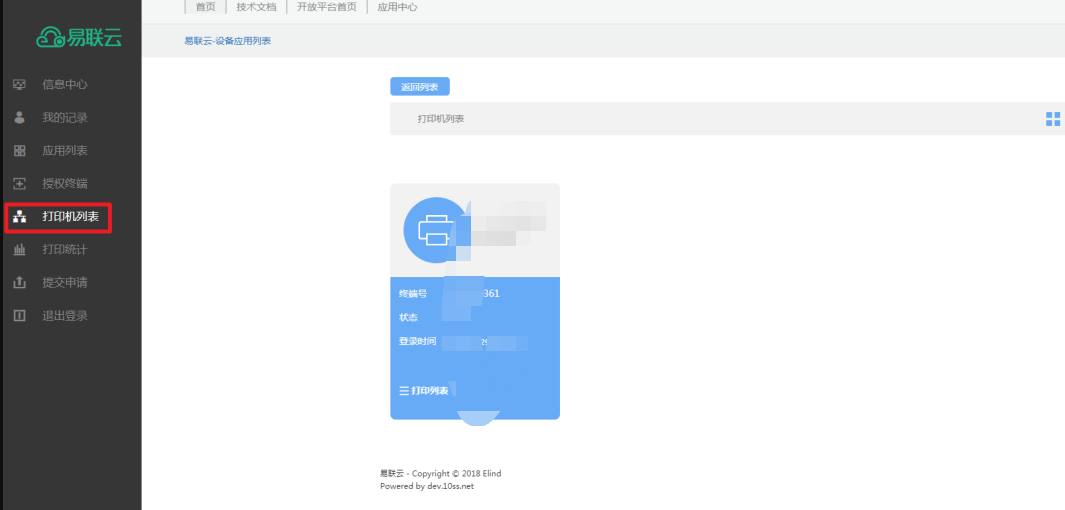Click the 授权终端 plus-box icon
This screenshot has width=1065, height=510.
click(20, 183)
